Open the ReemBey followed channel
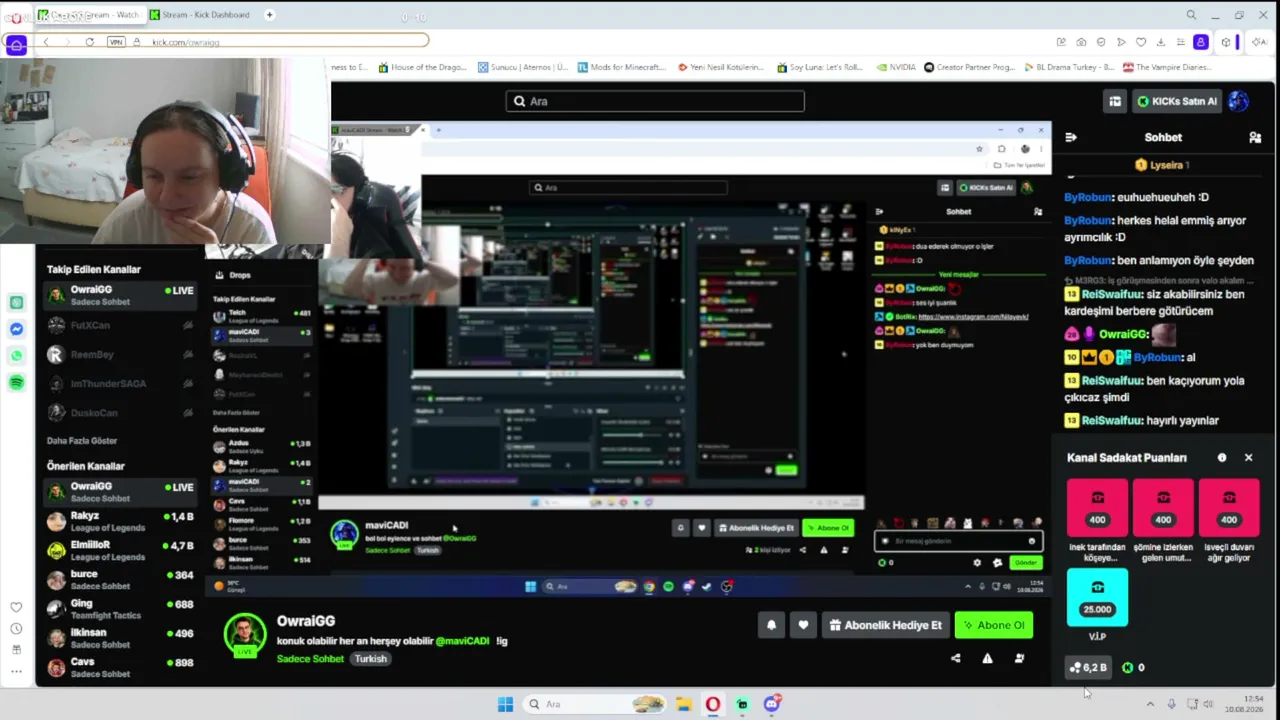Viewport: 1280px width, 720px height. [120, 355]
